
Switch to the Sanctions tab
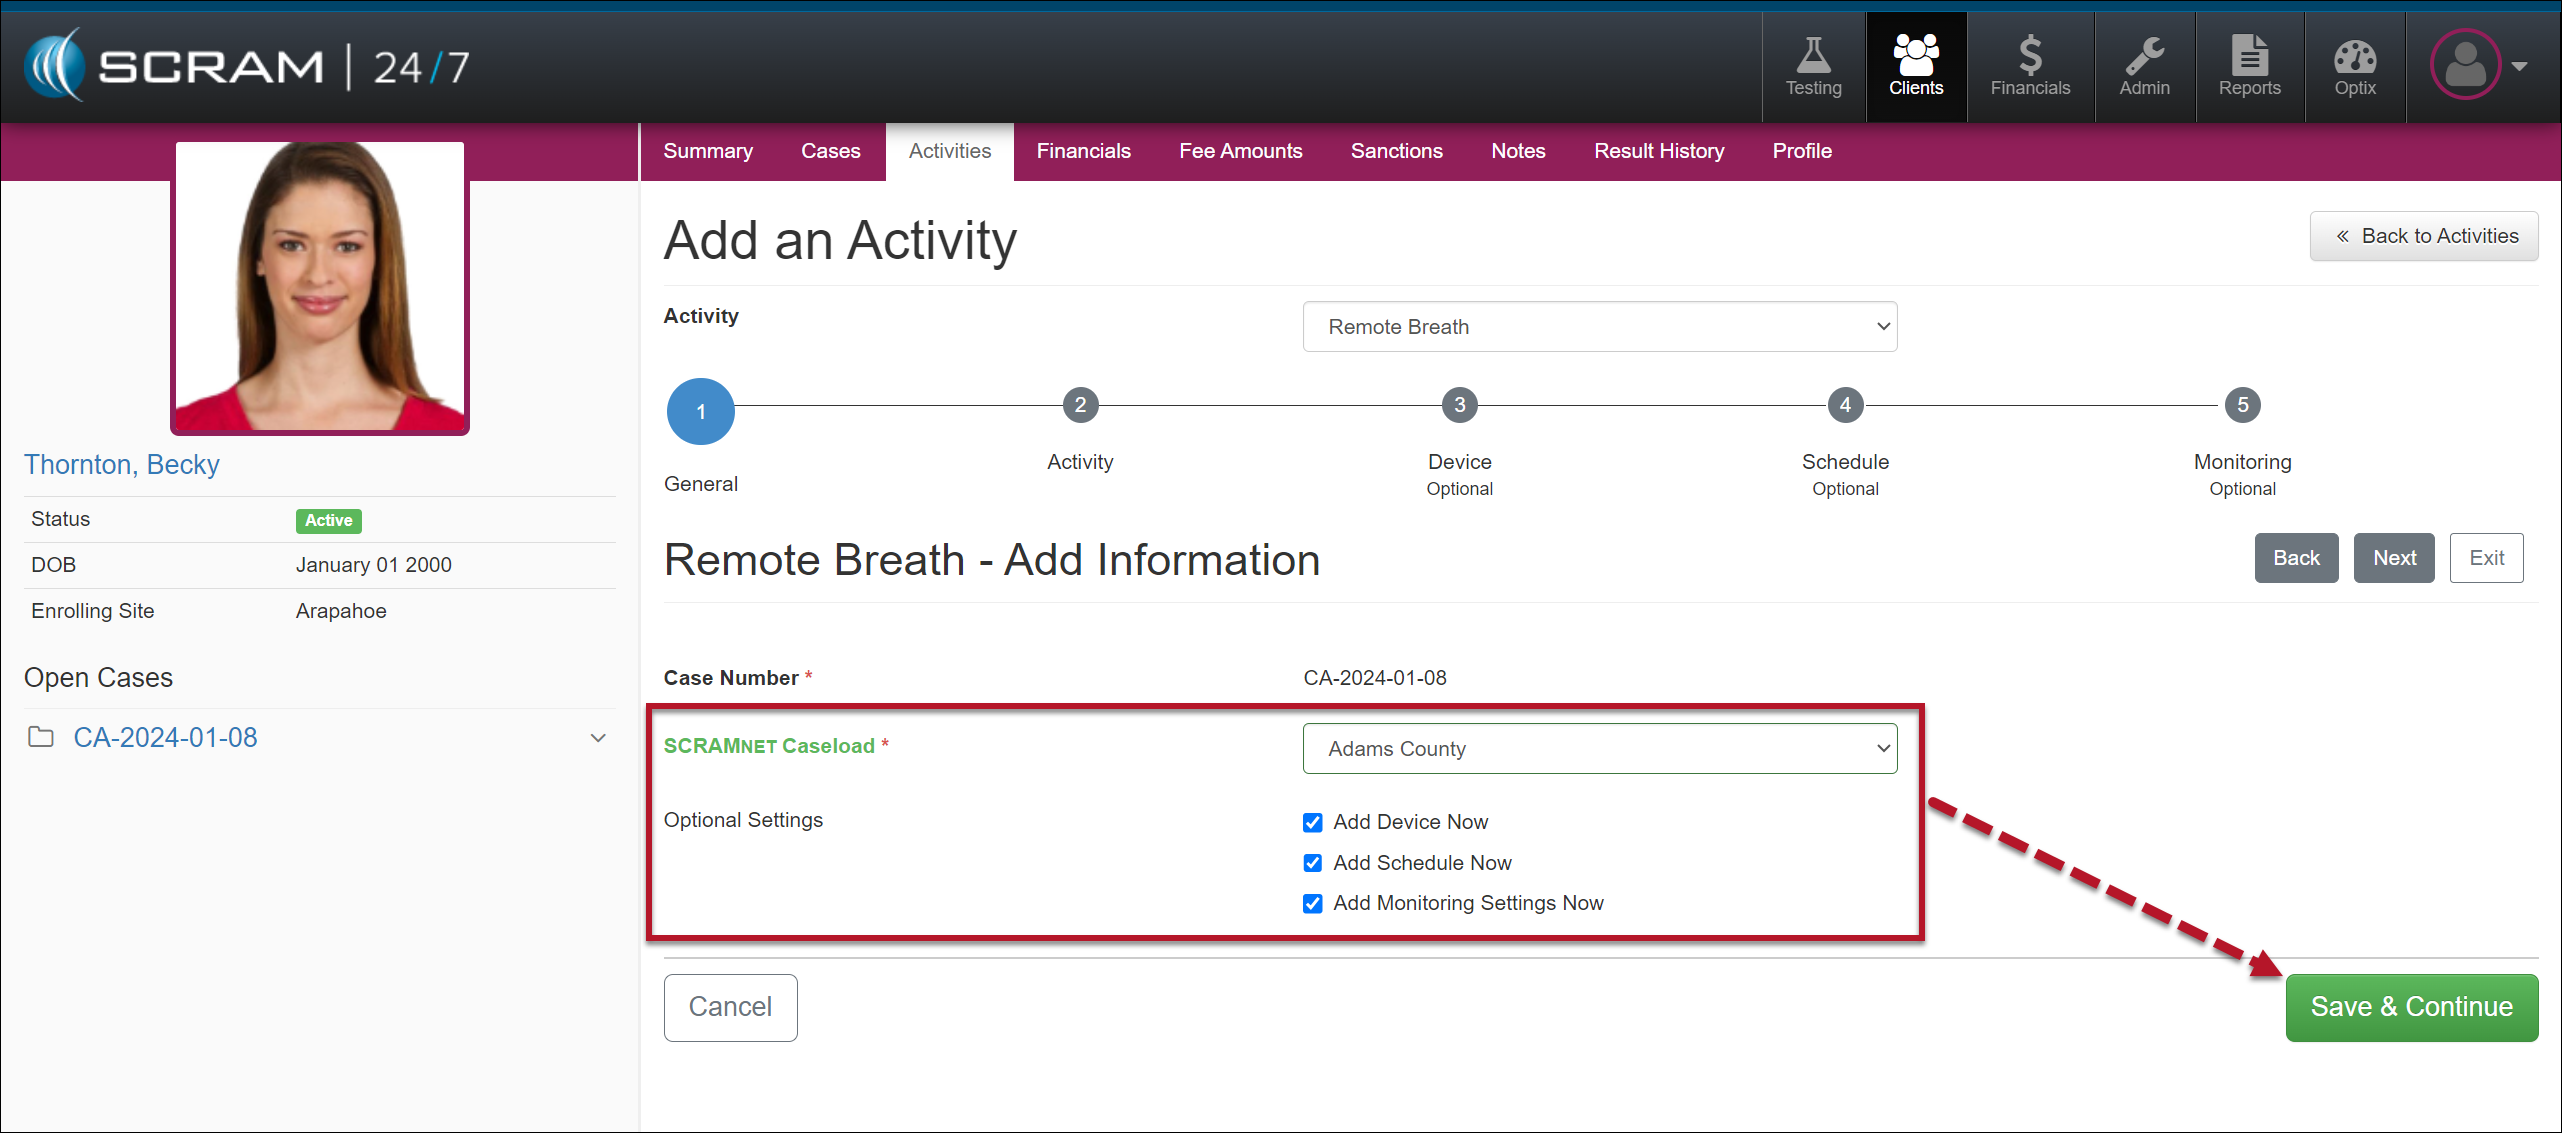pyautogui.click(x=1396, y=151)
